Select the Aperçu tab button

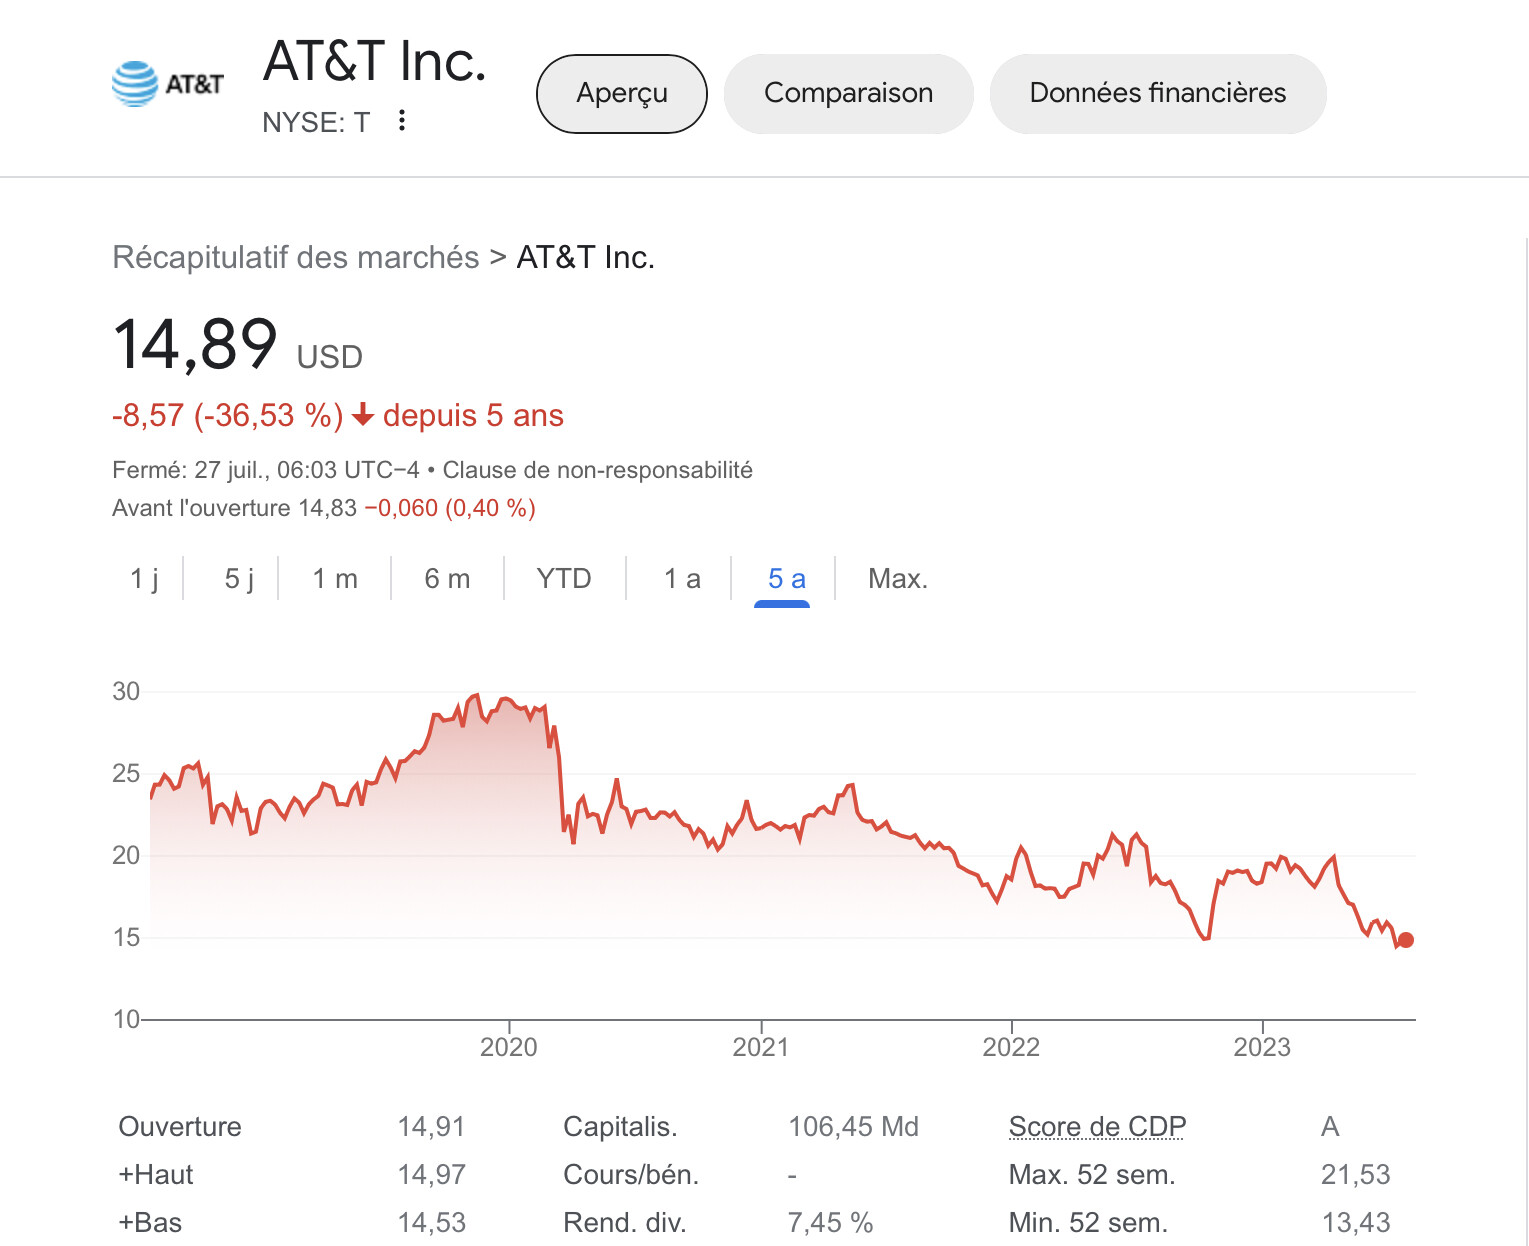click(622, 94)
